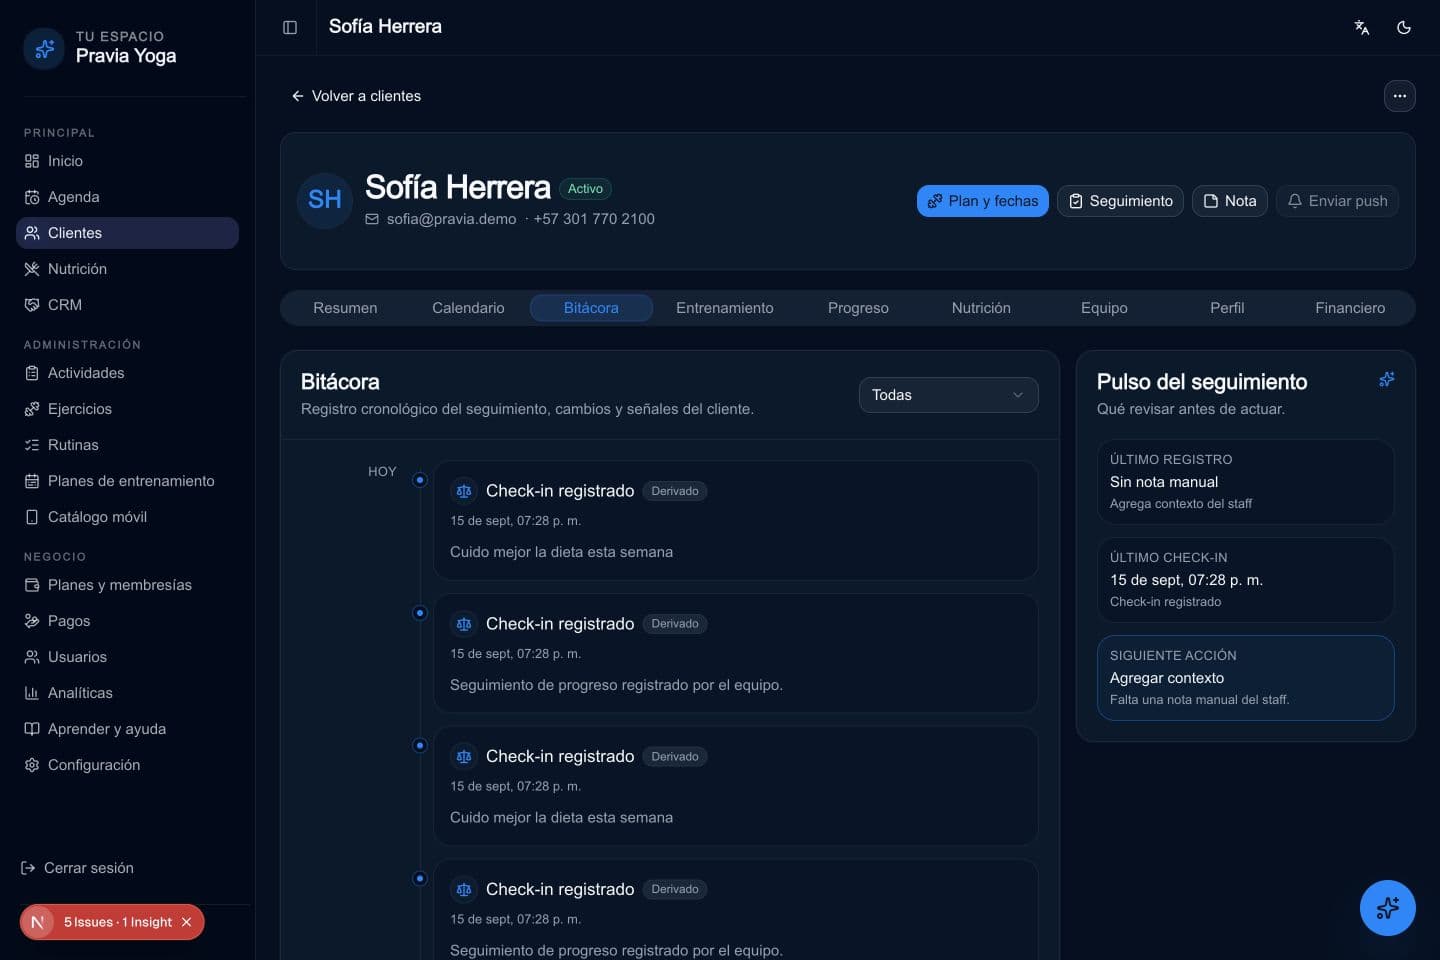Open Actividades in the sidebar
The width and height of the screenshot is (1440, 960).
127,373
